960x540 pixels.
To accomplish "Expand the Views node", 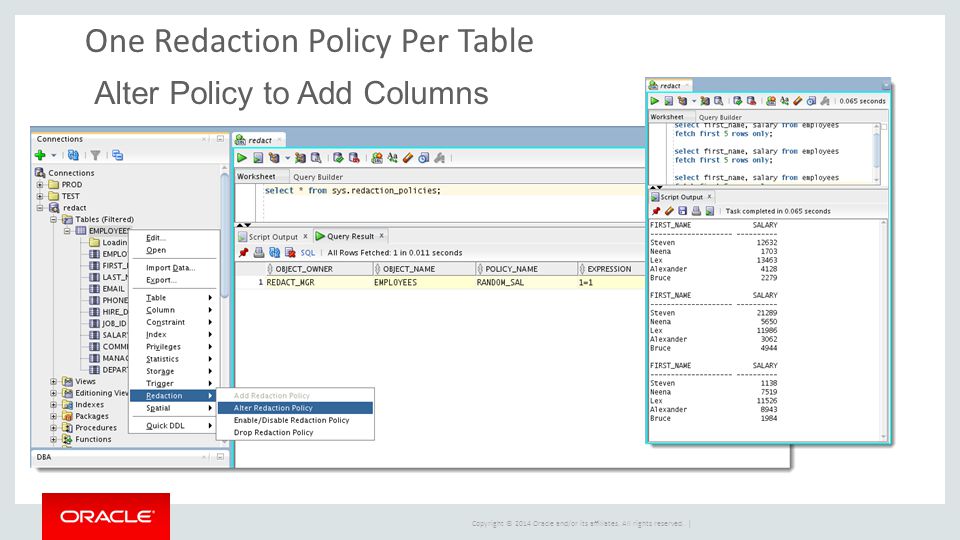I will click(x=53, y=381).
